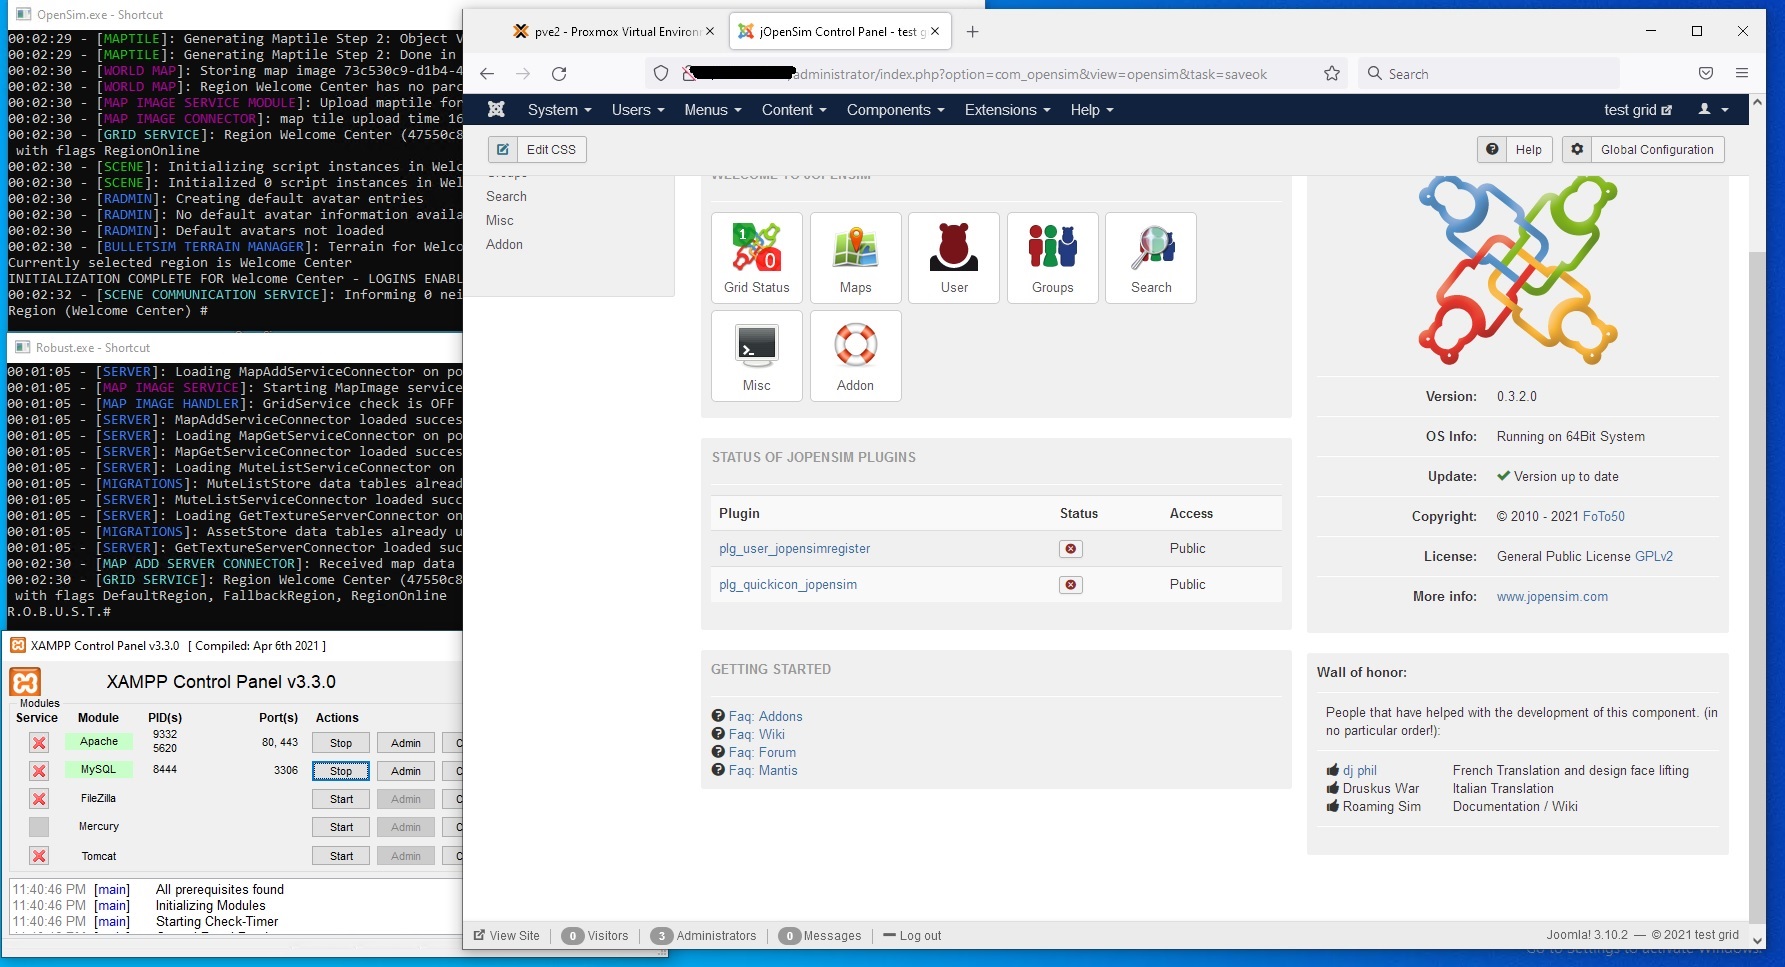
Task: Open the test grid site link
Action: tap(1638, 110)
